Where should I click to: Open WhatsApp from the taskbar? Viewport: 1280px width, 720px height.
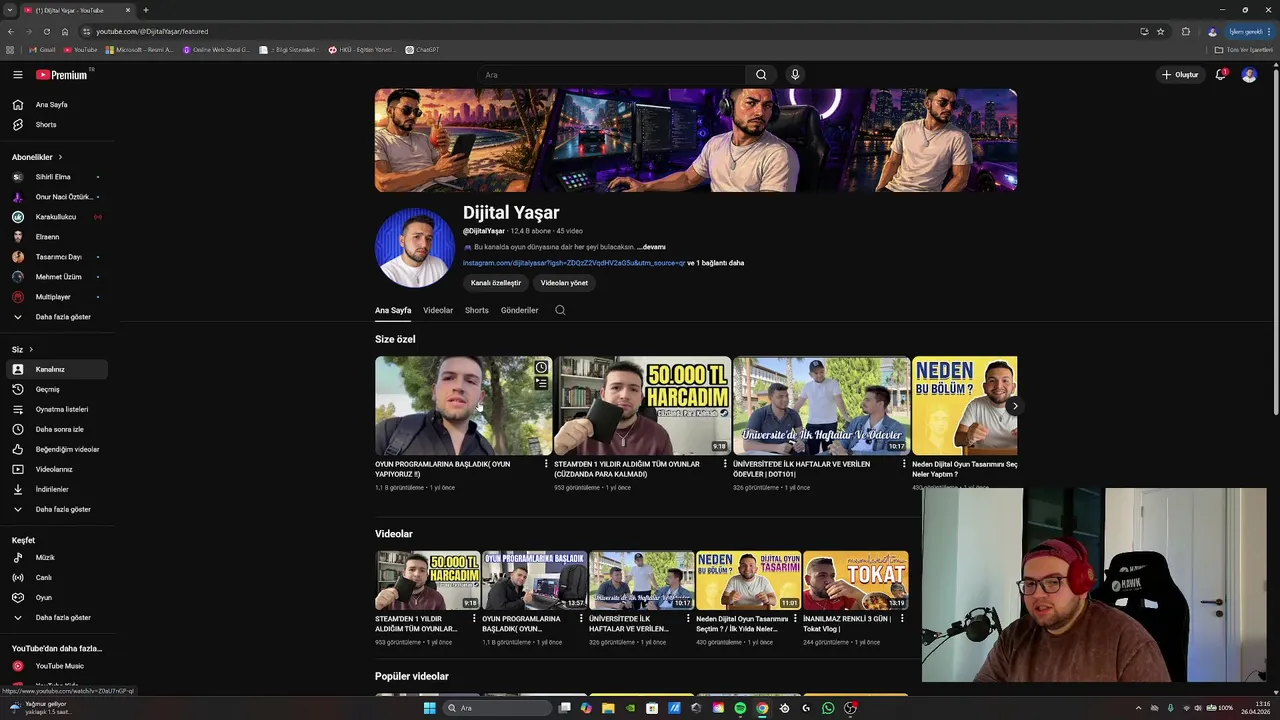click(x=828, y=708)
